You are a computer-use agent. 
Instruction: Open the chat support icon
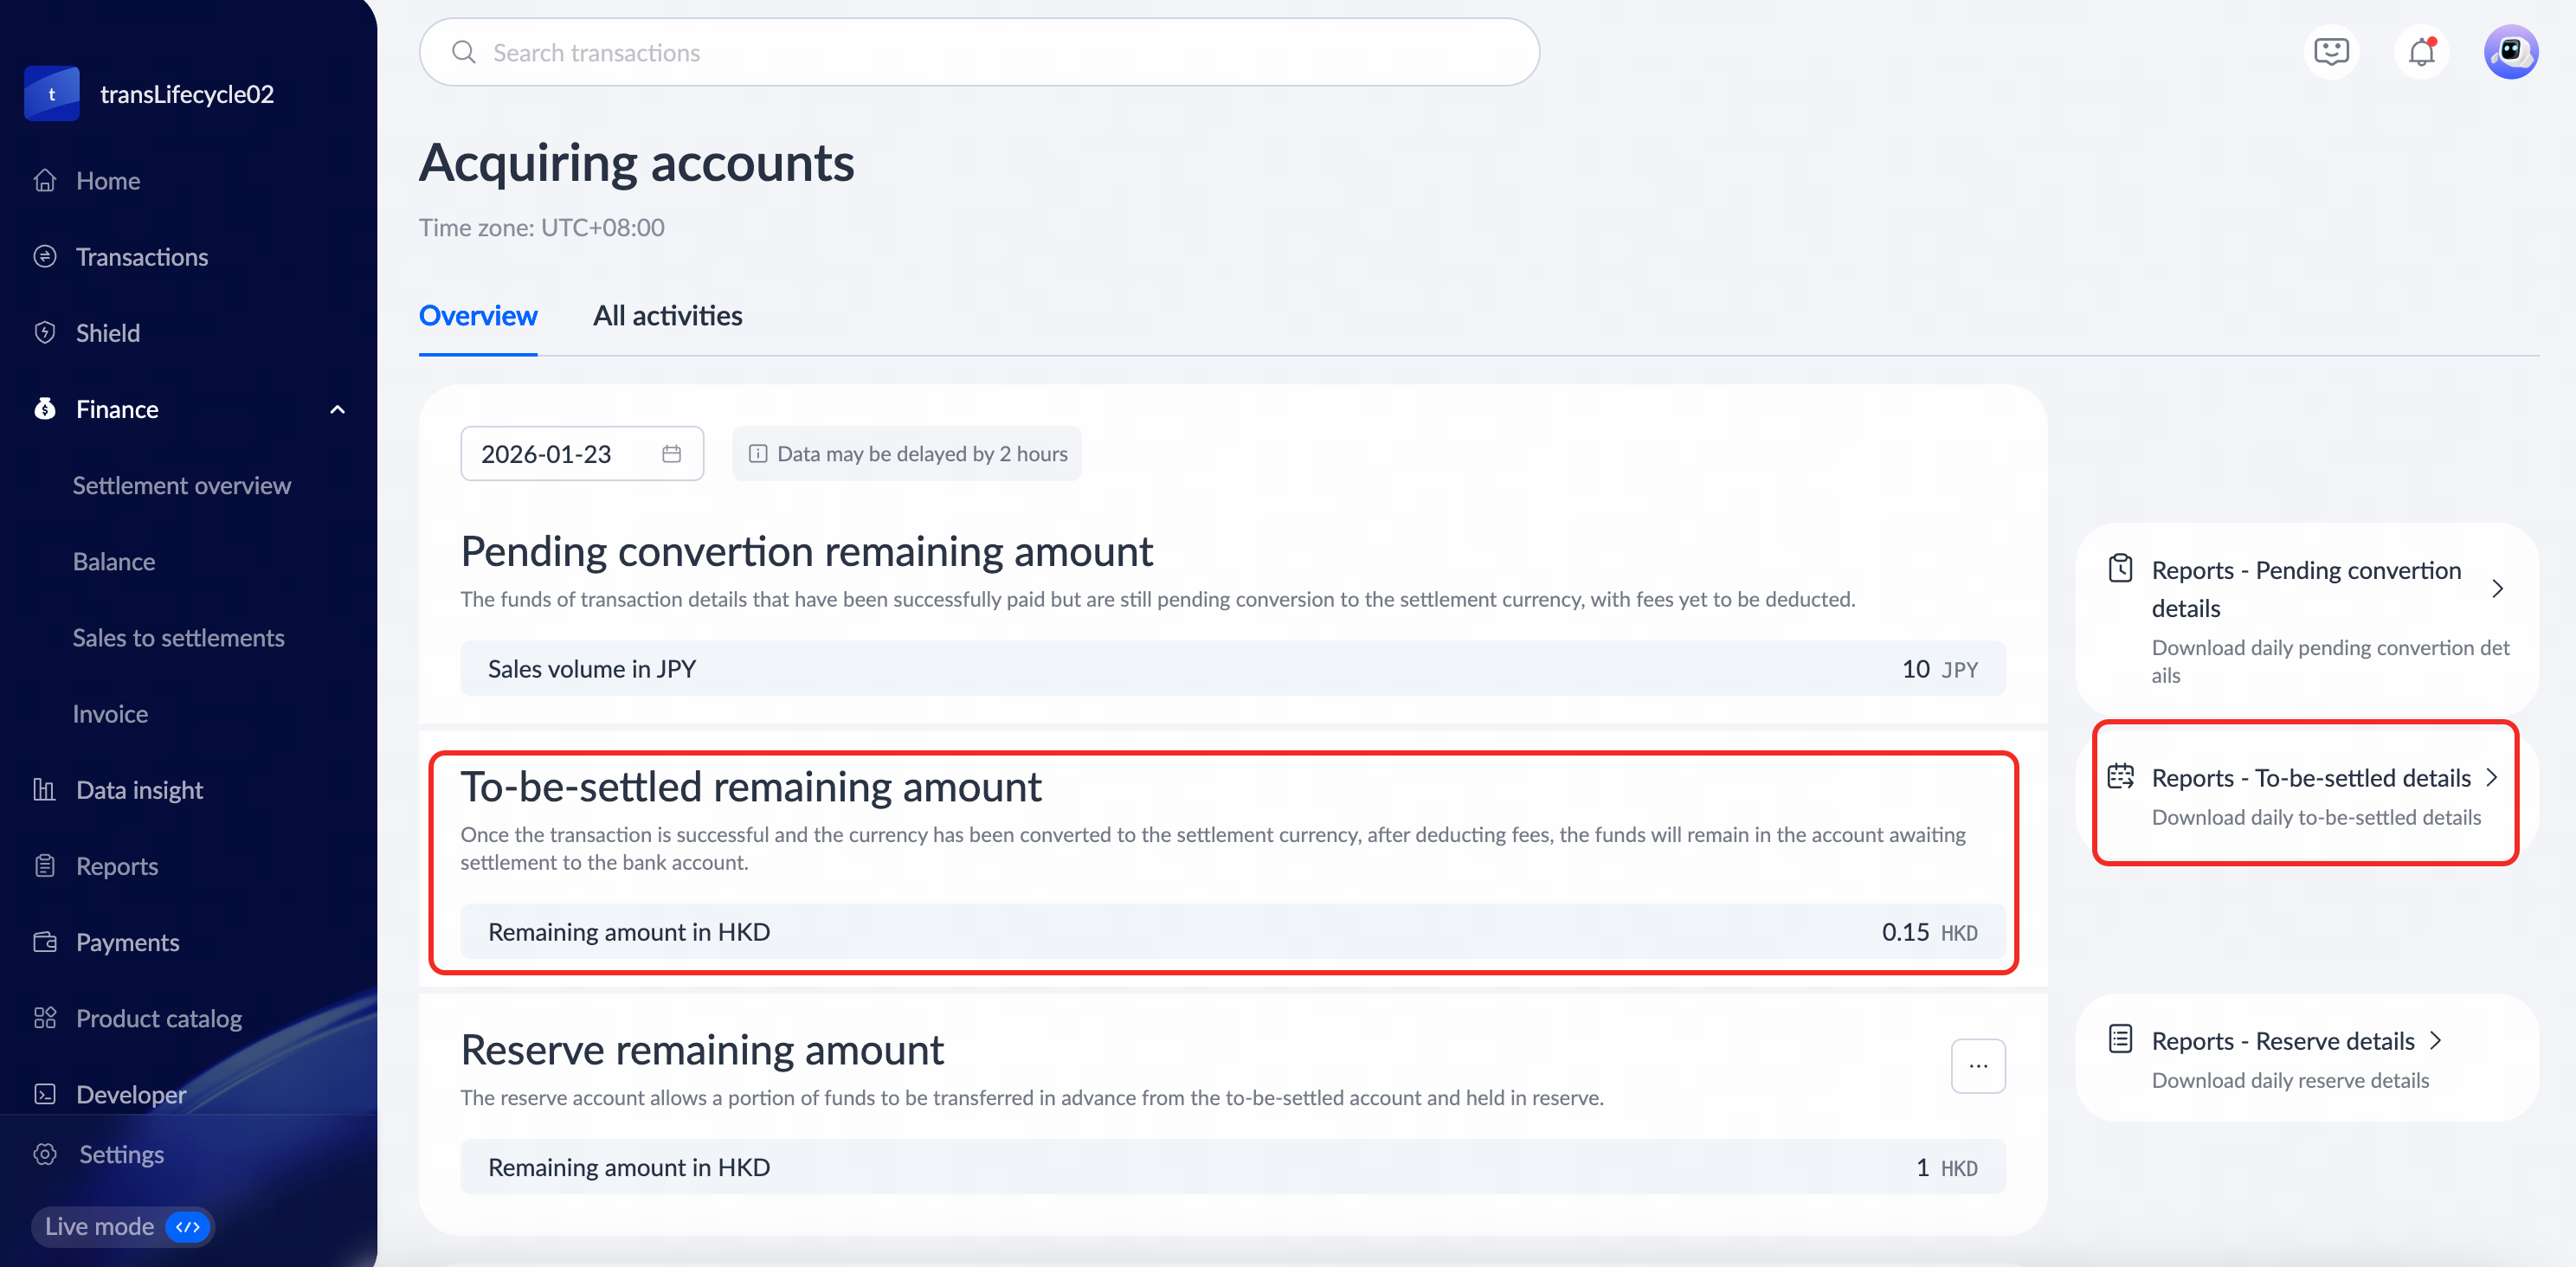(x=2331, y=52)
